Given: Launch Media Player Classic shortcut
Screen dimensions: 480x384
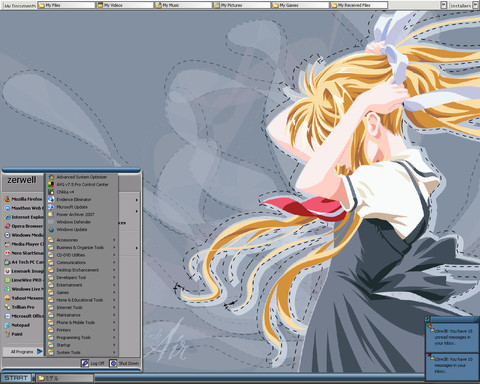Looking at the screenshot, I should pos(23,244).
